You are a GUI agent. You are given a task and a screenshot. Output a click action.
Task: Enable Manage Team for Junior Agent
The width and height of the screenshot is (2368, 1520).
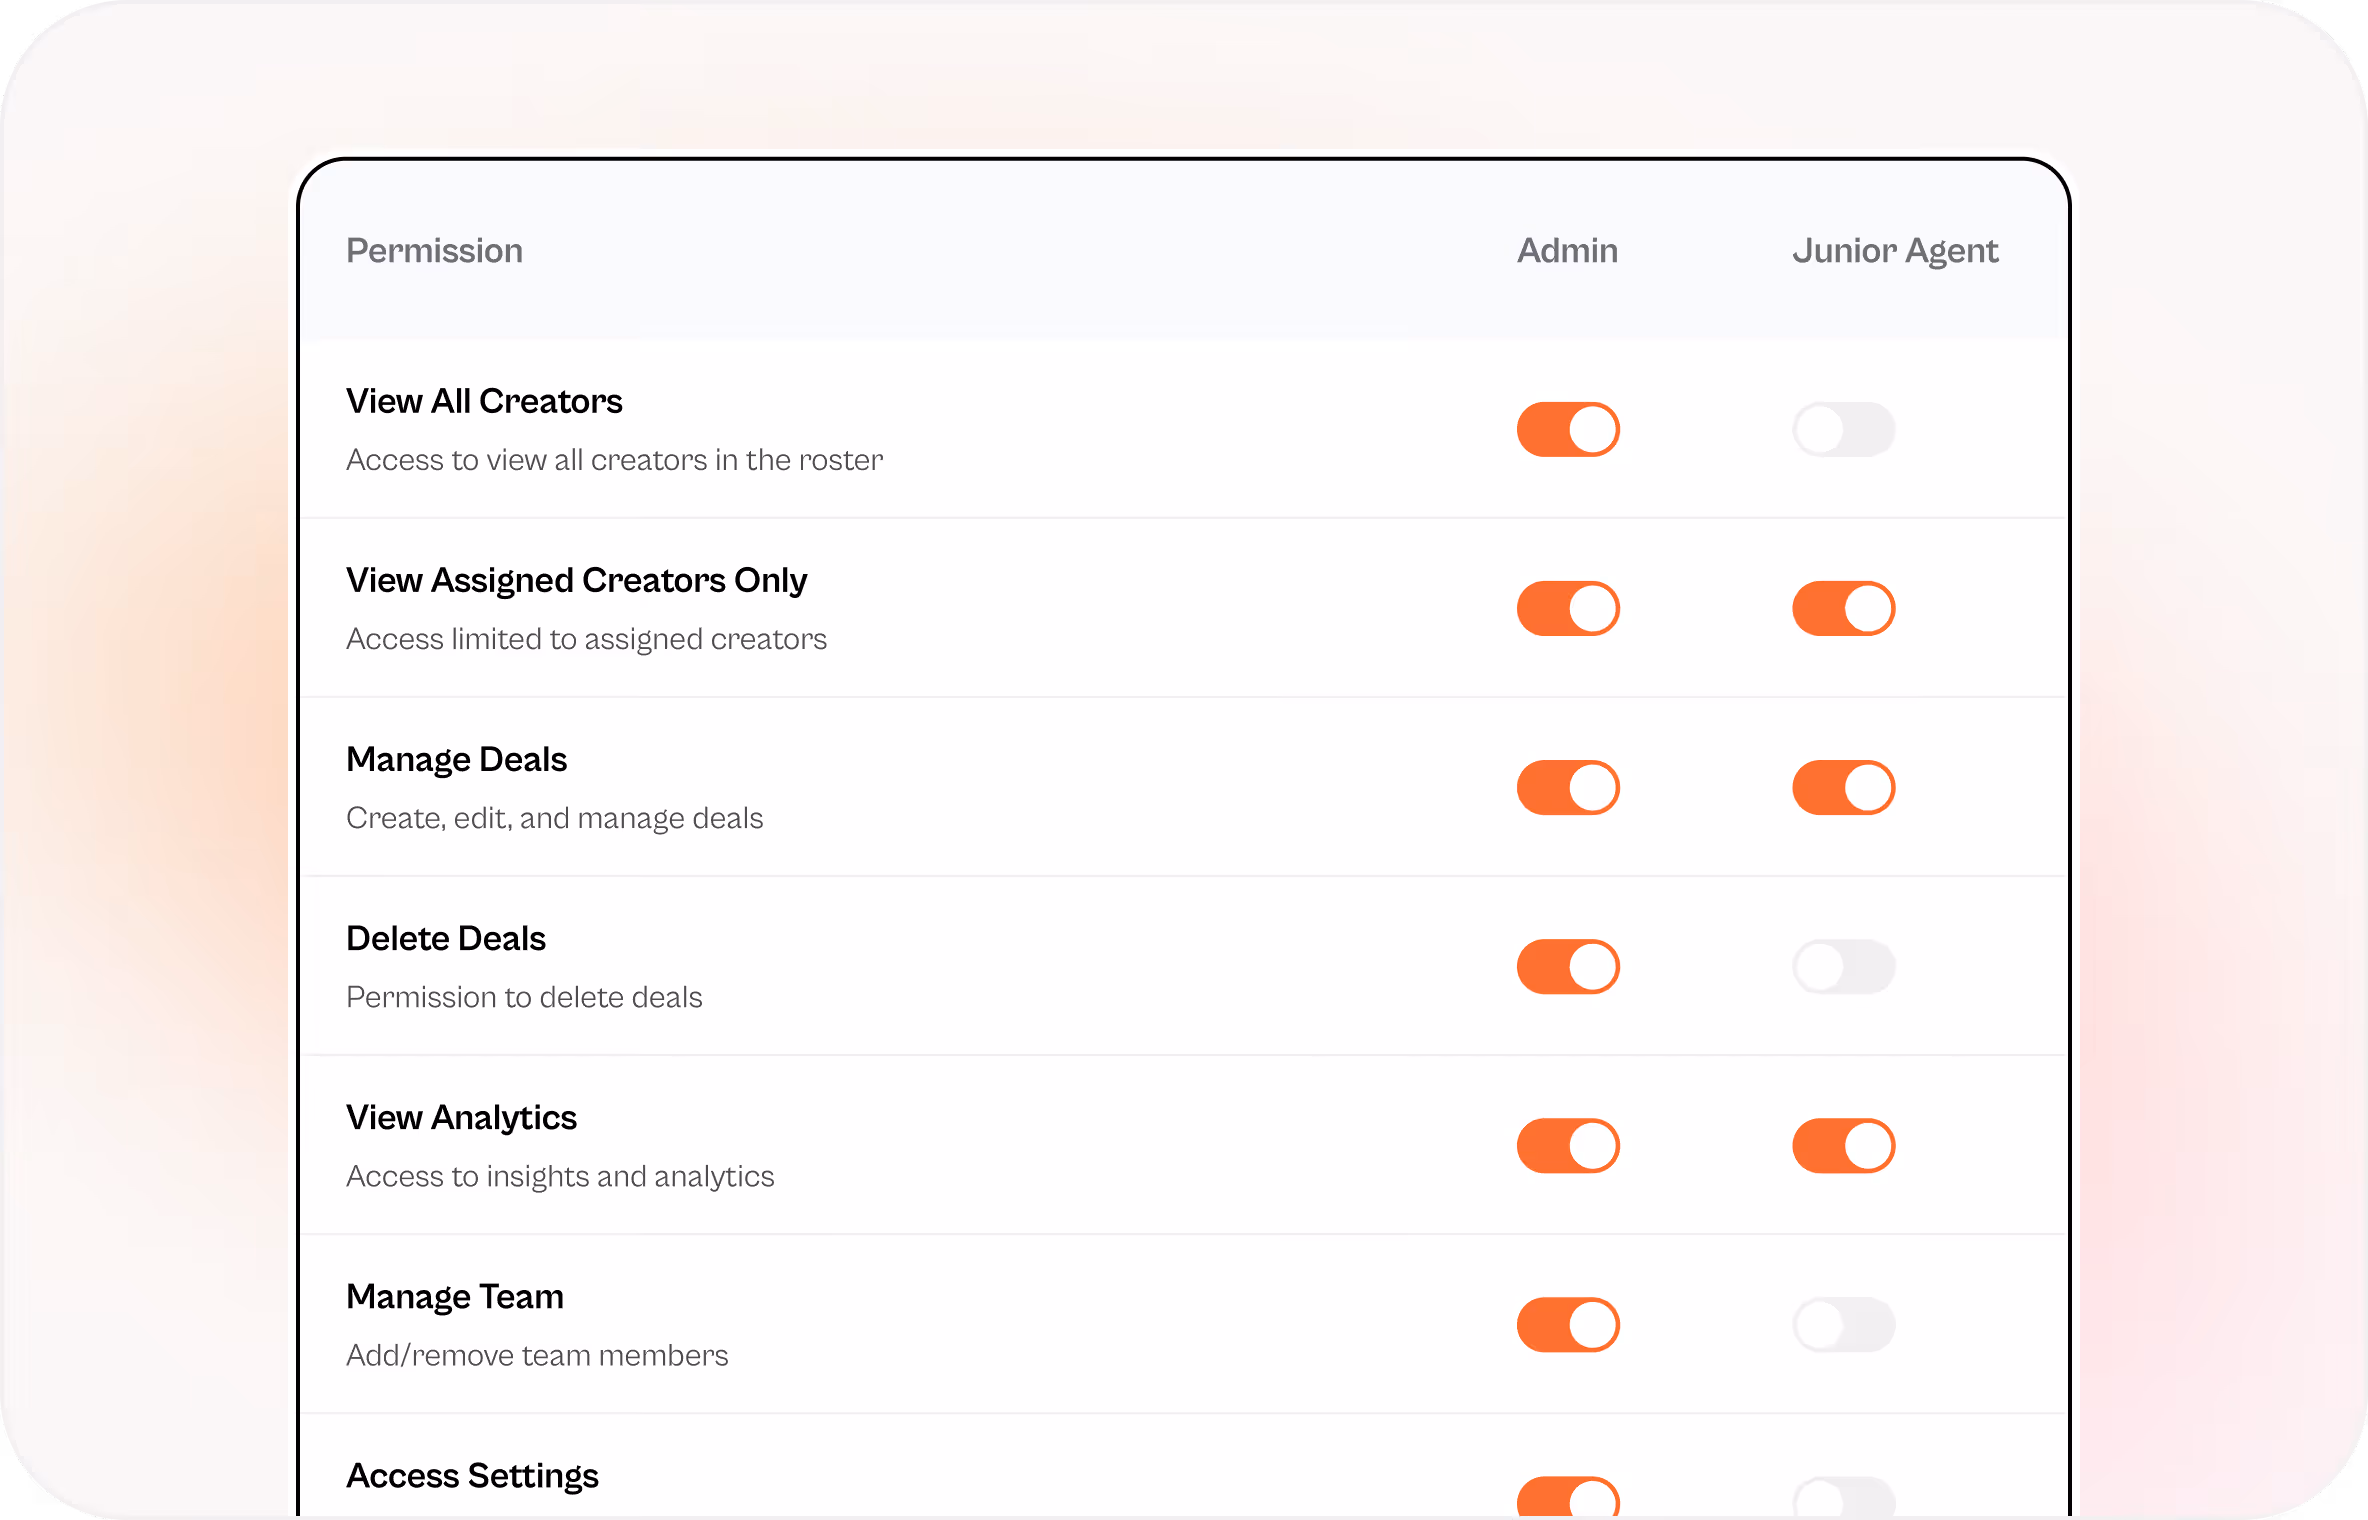pos(1843,1324)
